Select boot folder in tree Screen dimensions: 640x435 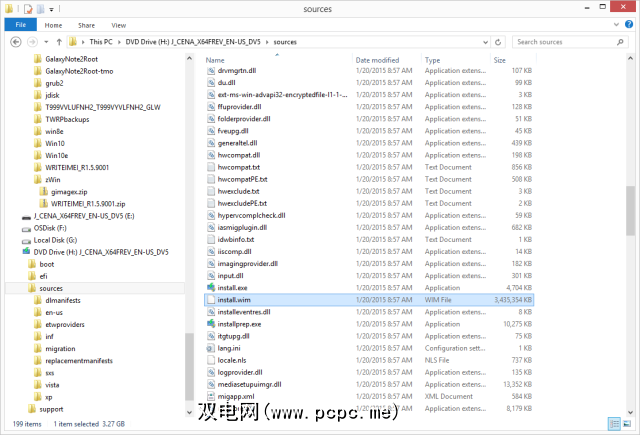pos(47,264)
